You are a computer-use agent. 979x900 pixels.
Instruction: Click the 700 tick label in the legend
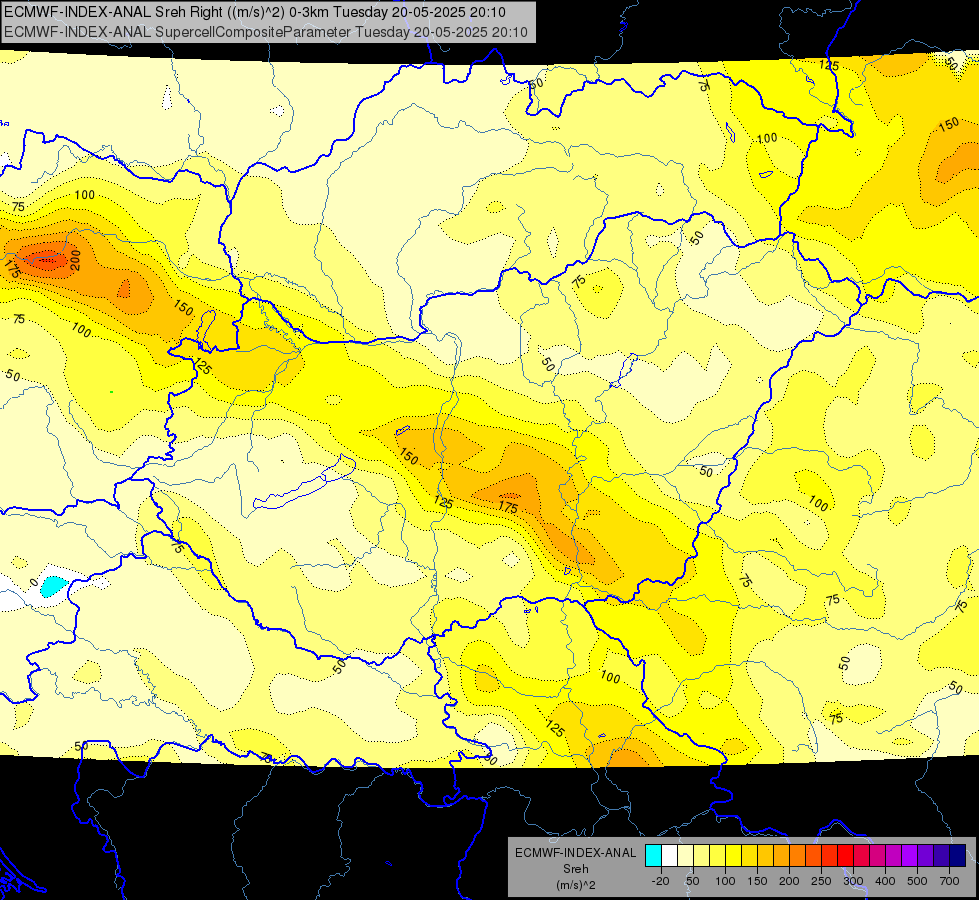point(949,881)
